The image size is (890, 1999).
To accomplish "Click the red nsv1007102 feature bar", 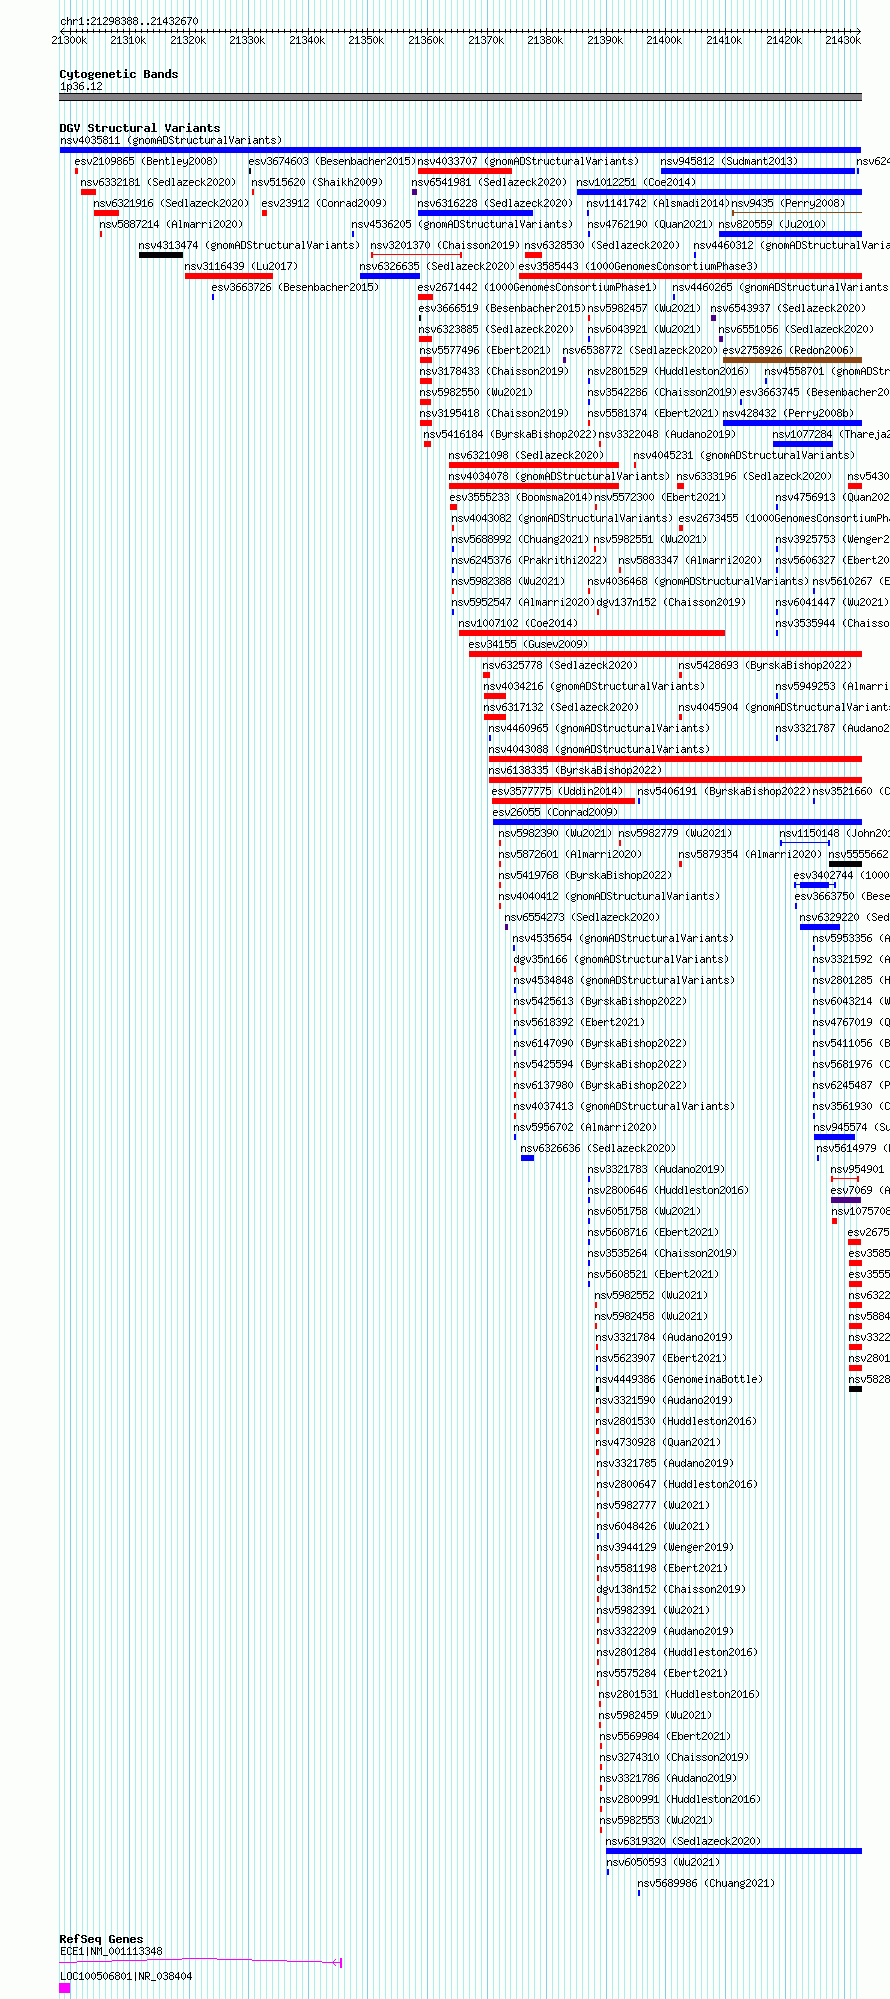I will coord(592,633).
